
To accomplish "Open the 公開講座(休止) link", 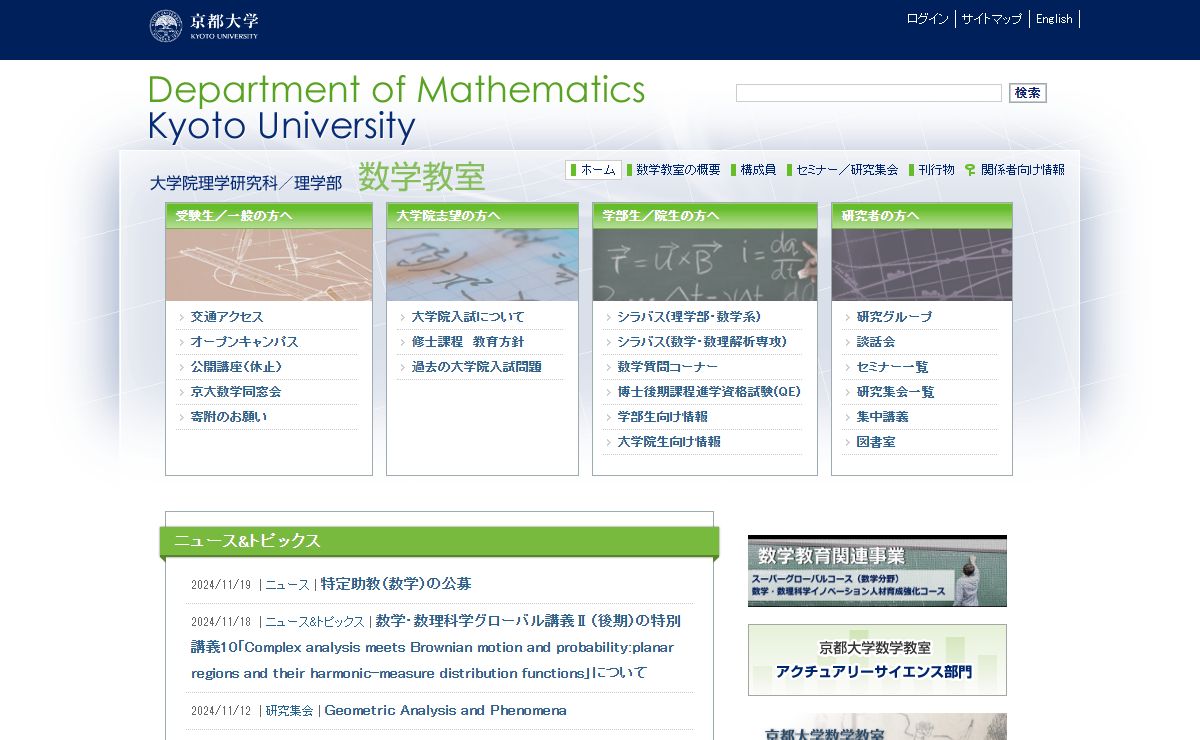I will point(236,367).
